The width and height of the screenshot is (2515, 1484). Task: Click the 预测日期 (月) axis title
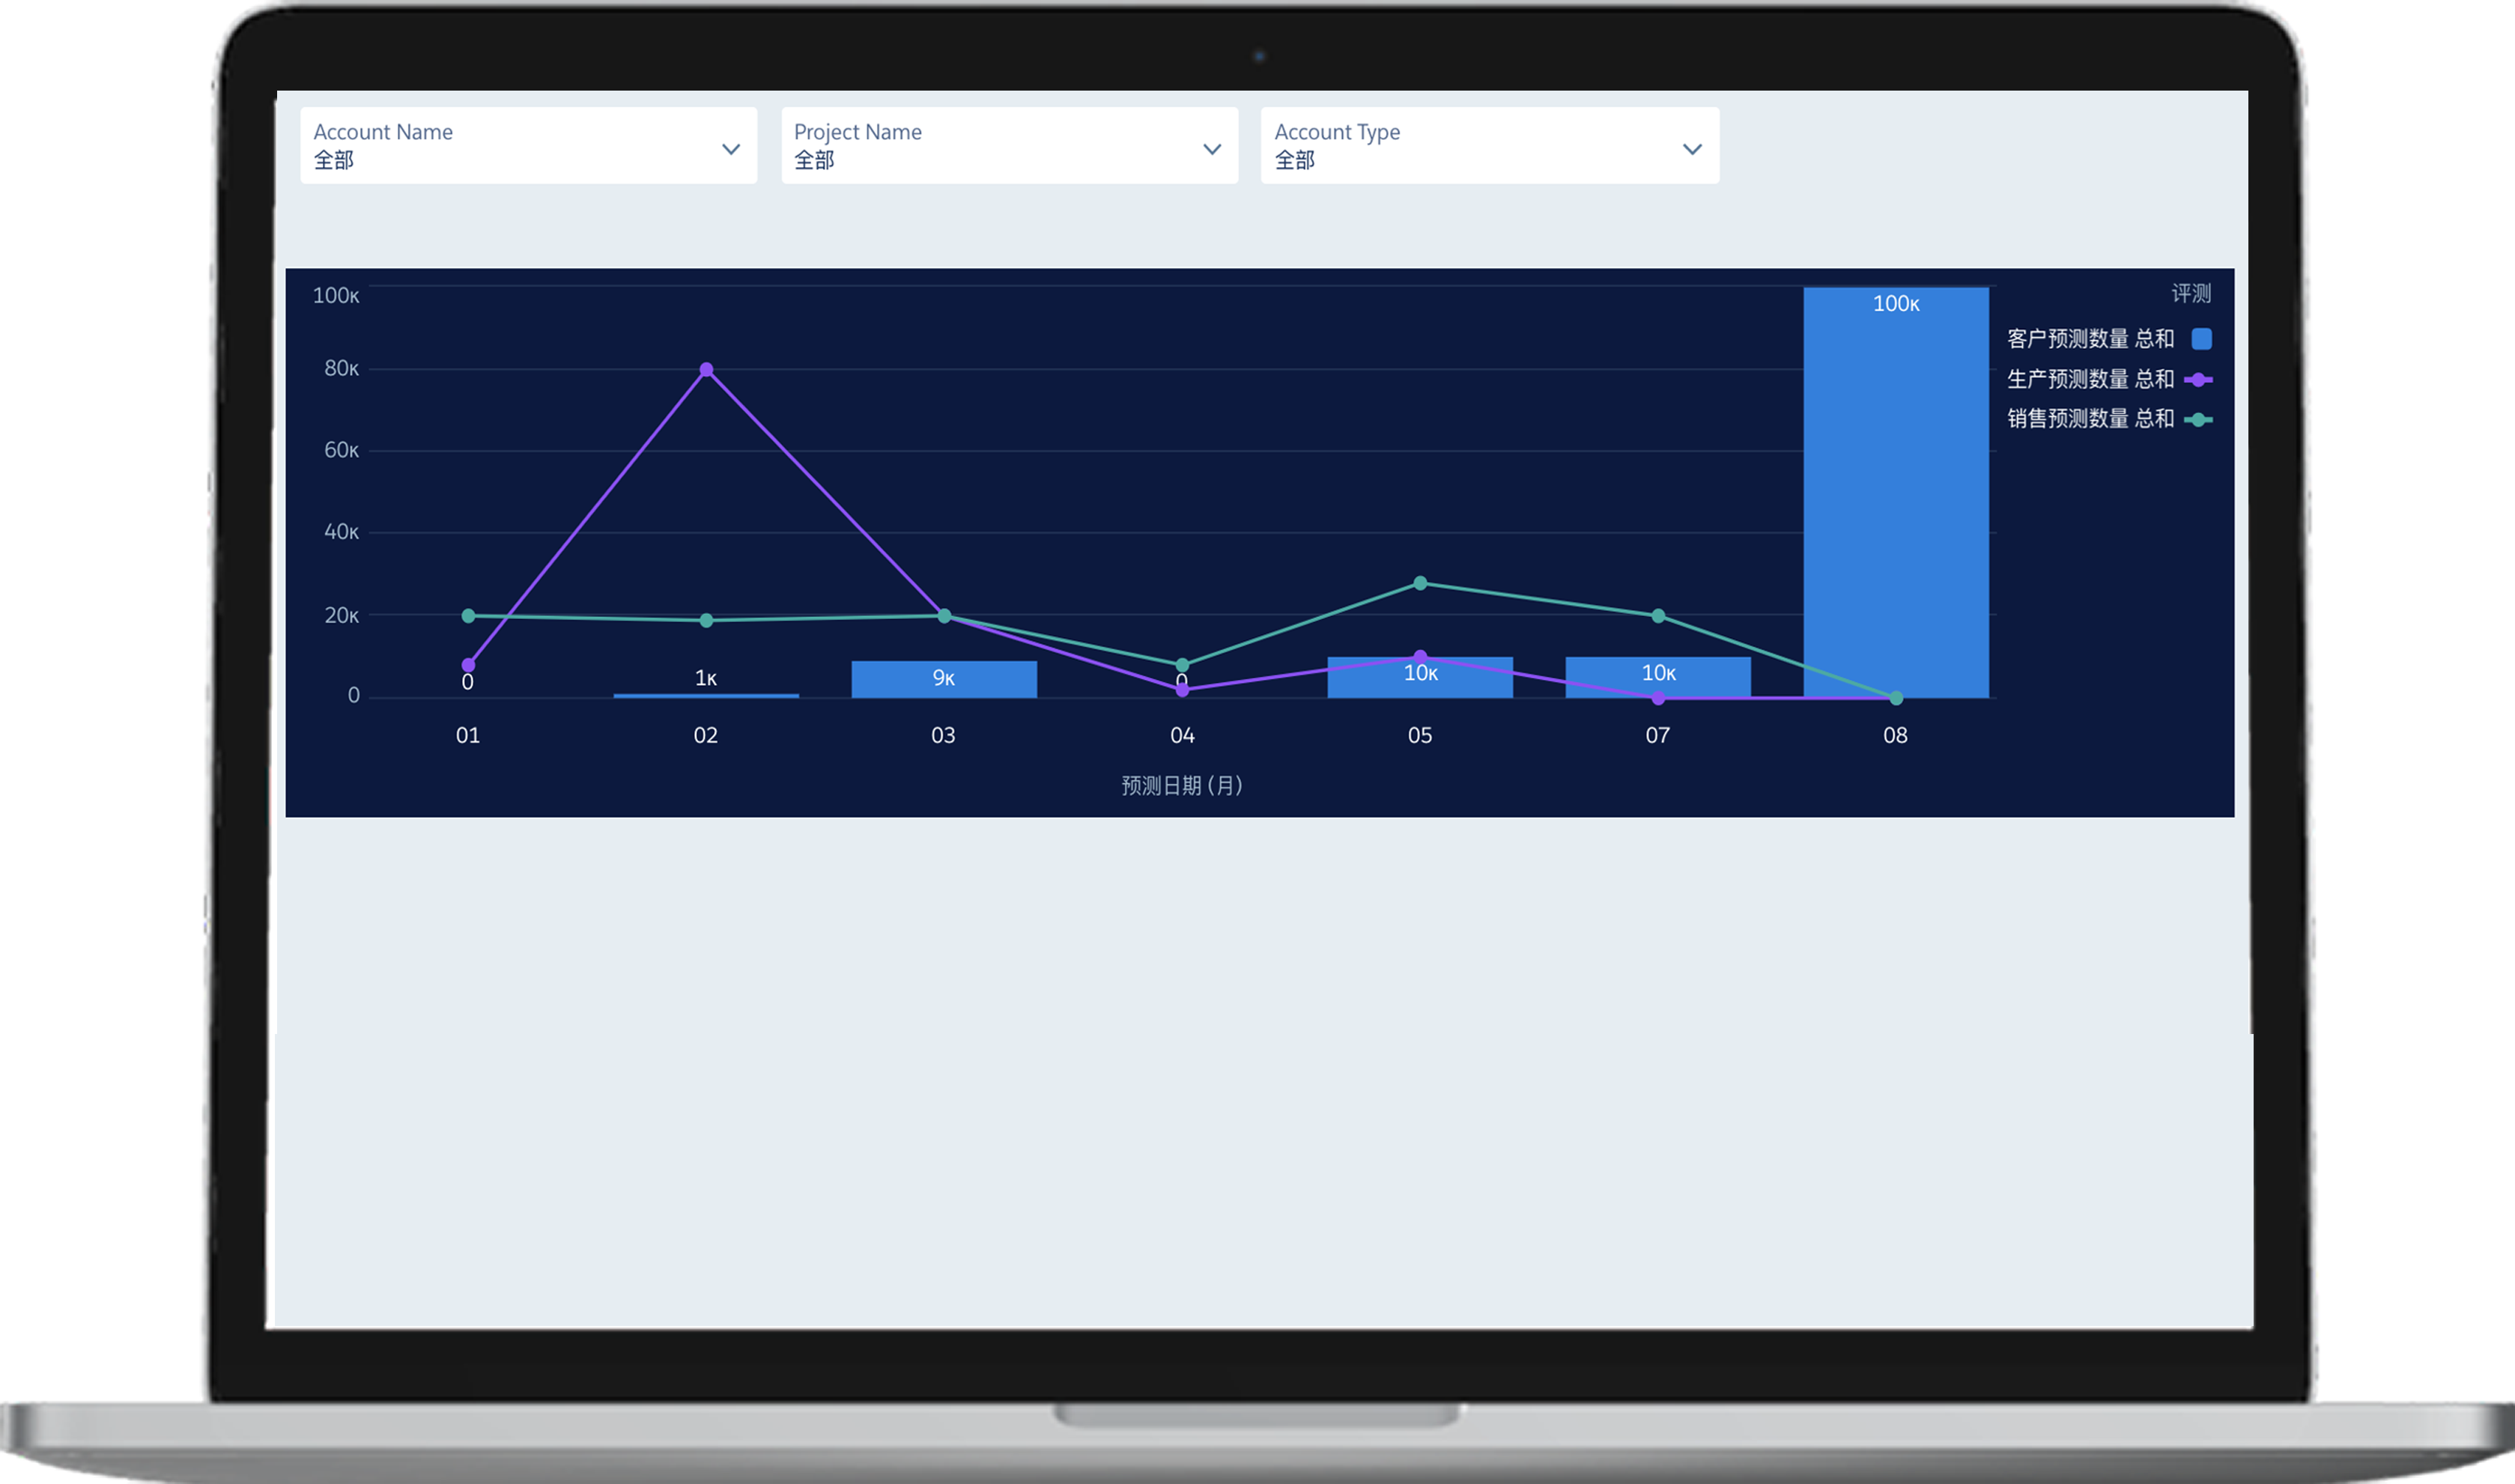pos(1182,786)
